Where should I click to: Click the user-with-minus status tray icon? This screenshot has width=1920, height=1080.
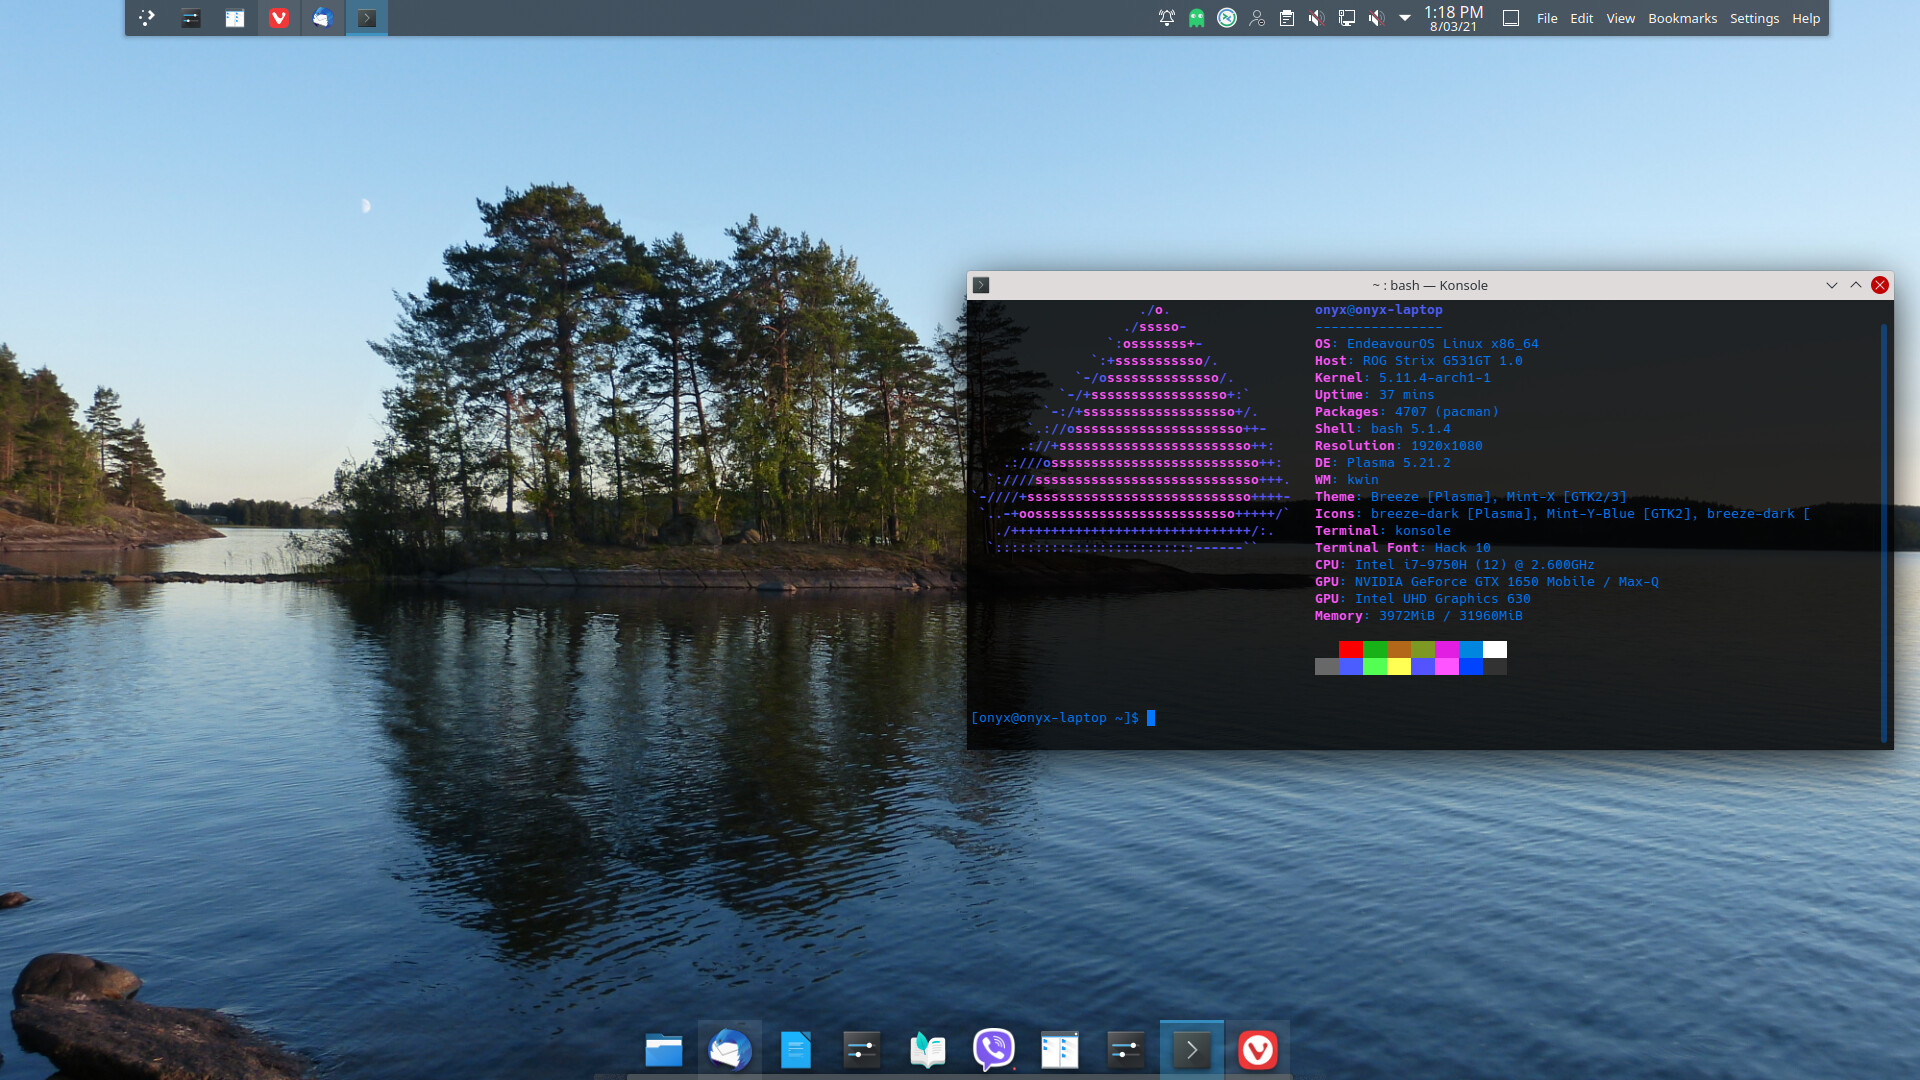[1257, 18]
